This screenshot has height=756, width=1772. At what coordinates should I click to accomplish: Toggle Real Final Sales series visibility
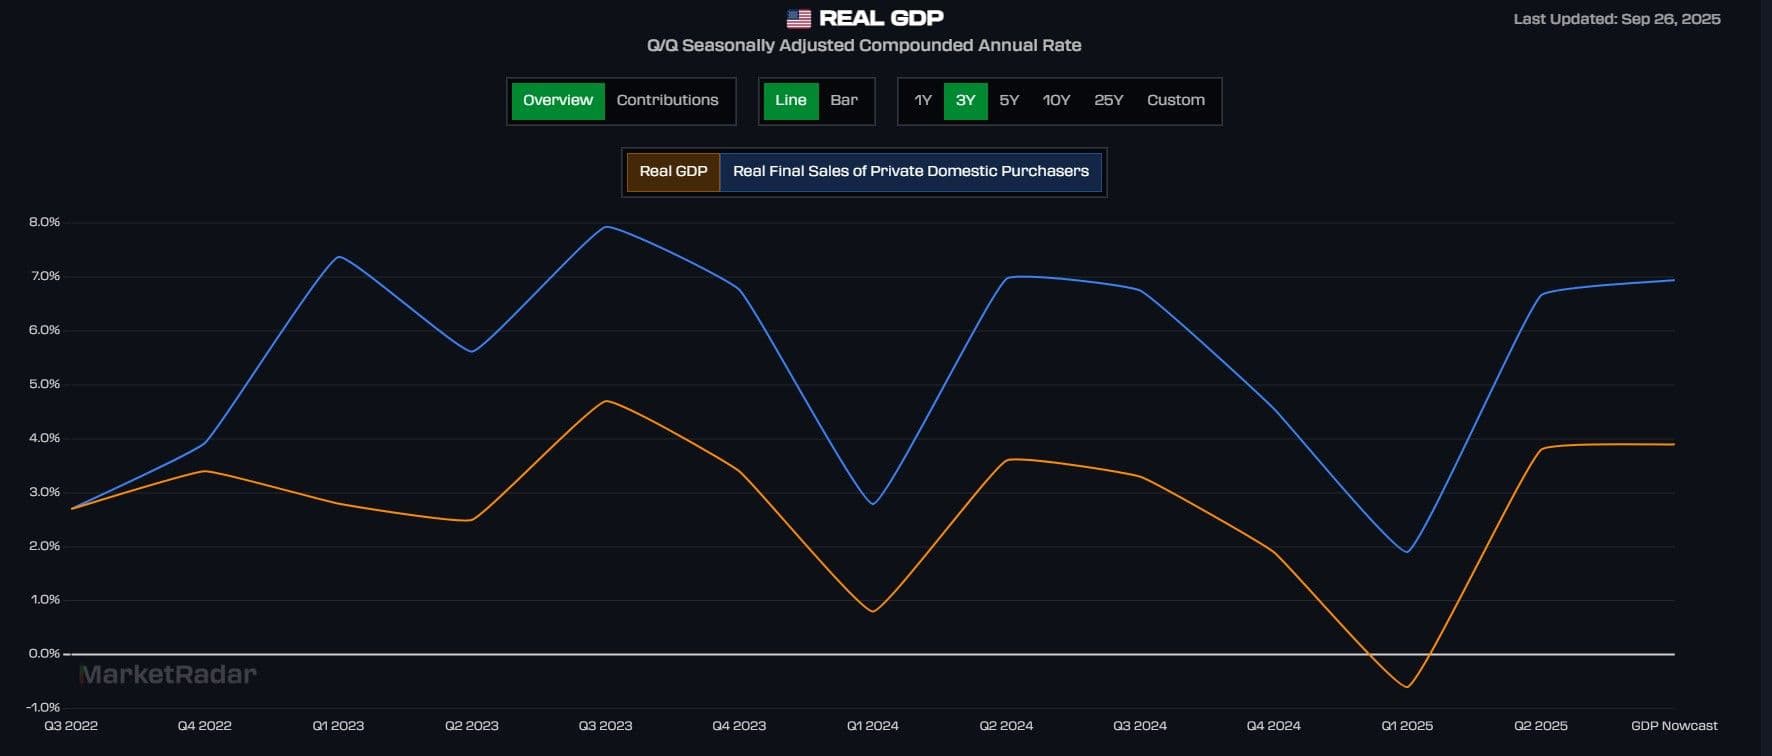(x=910, y=172)
